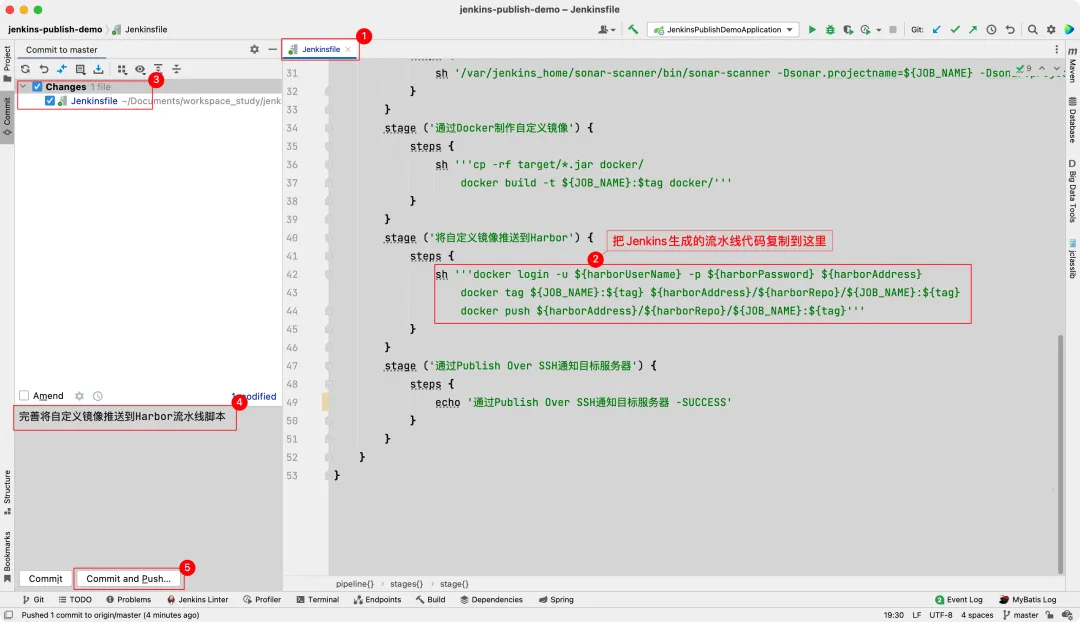
Task: Click the green Git commit checkmark
Action: pos(955,30)
